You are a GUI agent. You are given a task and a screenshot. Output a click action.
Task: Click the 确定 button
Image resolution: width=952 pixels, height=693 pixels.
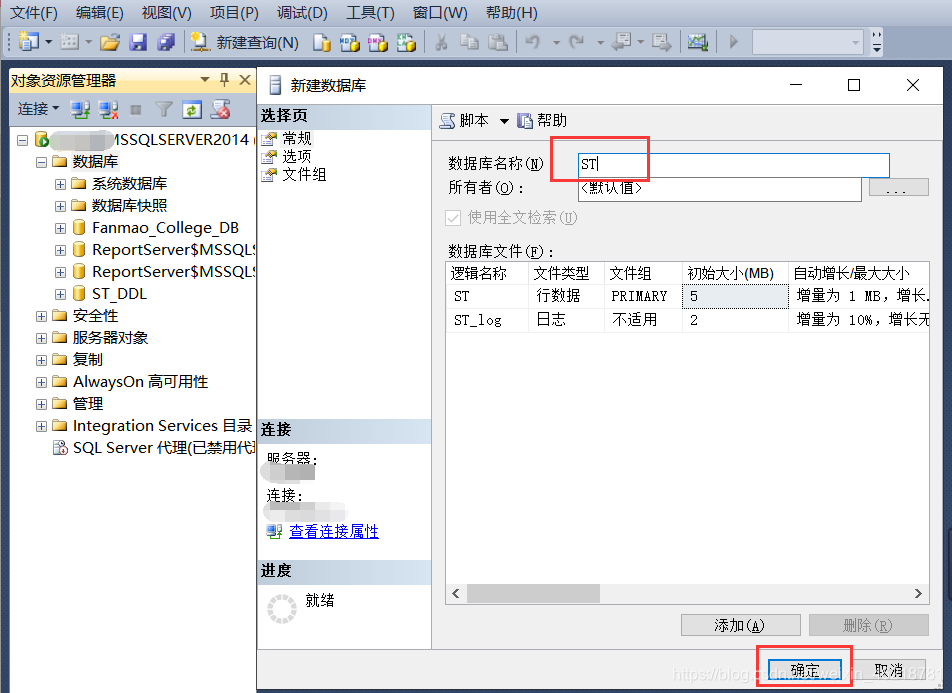[805, 671]
